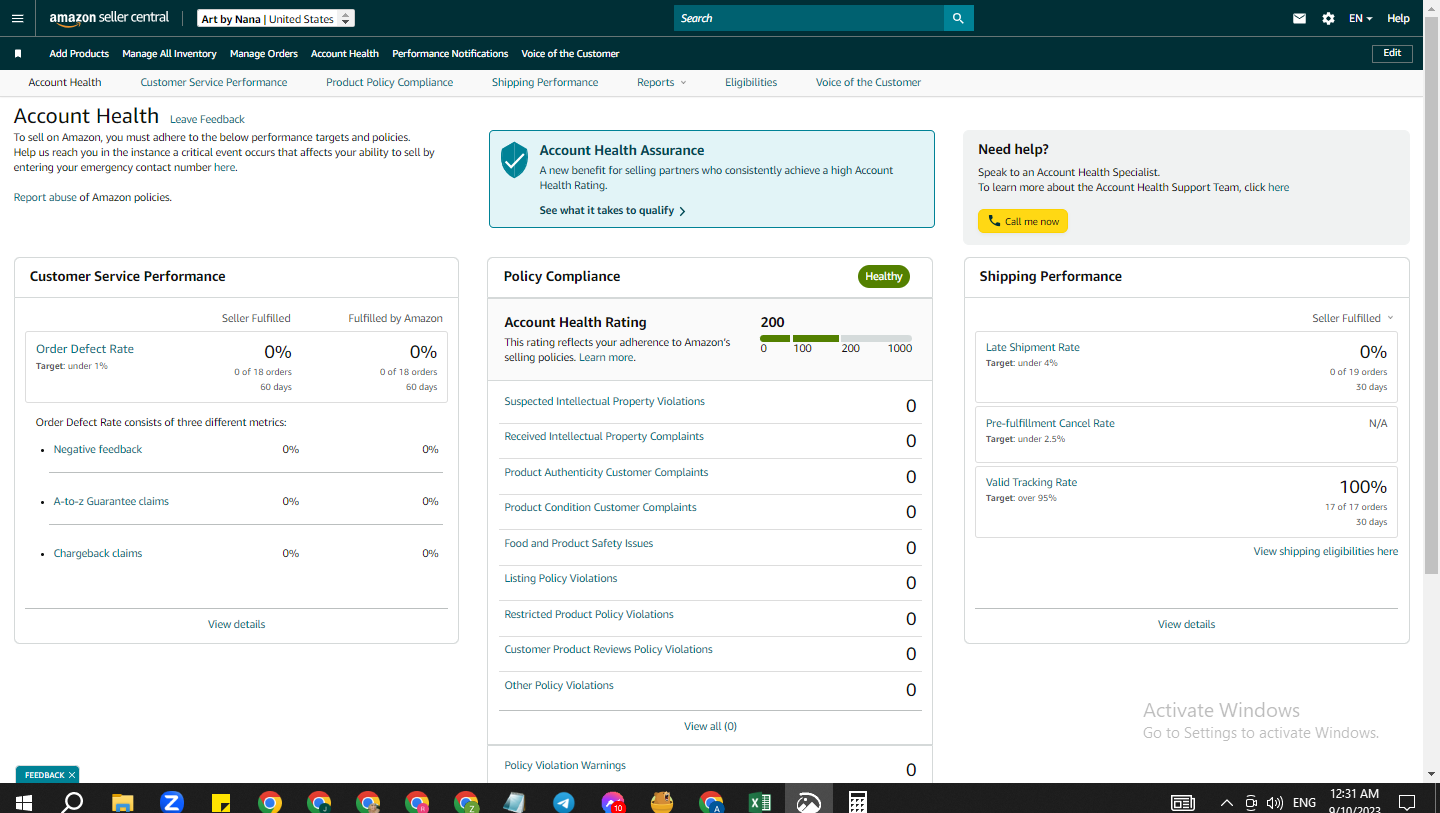The width and height of the screenshot is (1440, 813).
Task: Click the bookmark icon on the shortcuts bar
Action: click(x=18, y=54)
